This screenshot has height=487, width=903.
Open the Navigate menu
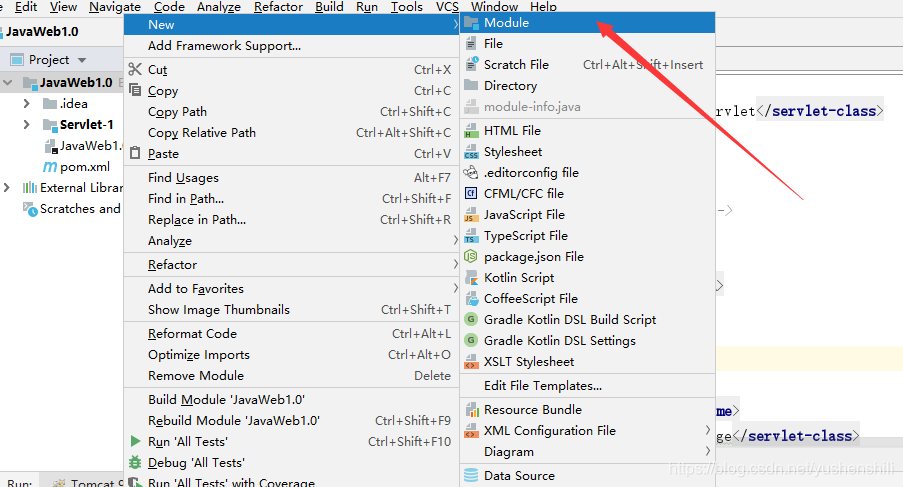(115, 7)
